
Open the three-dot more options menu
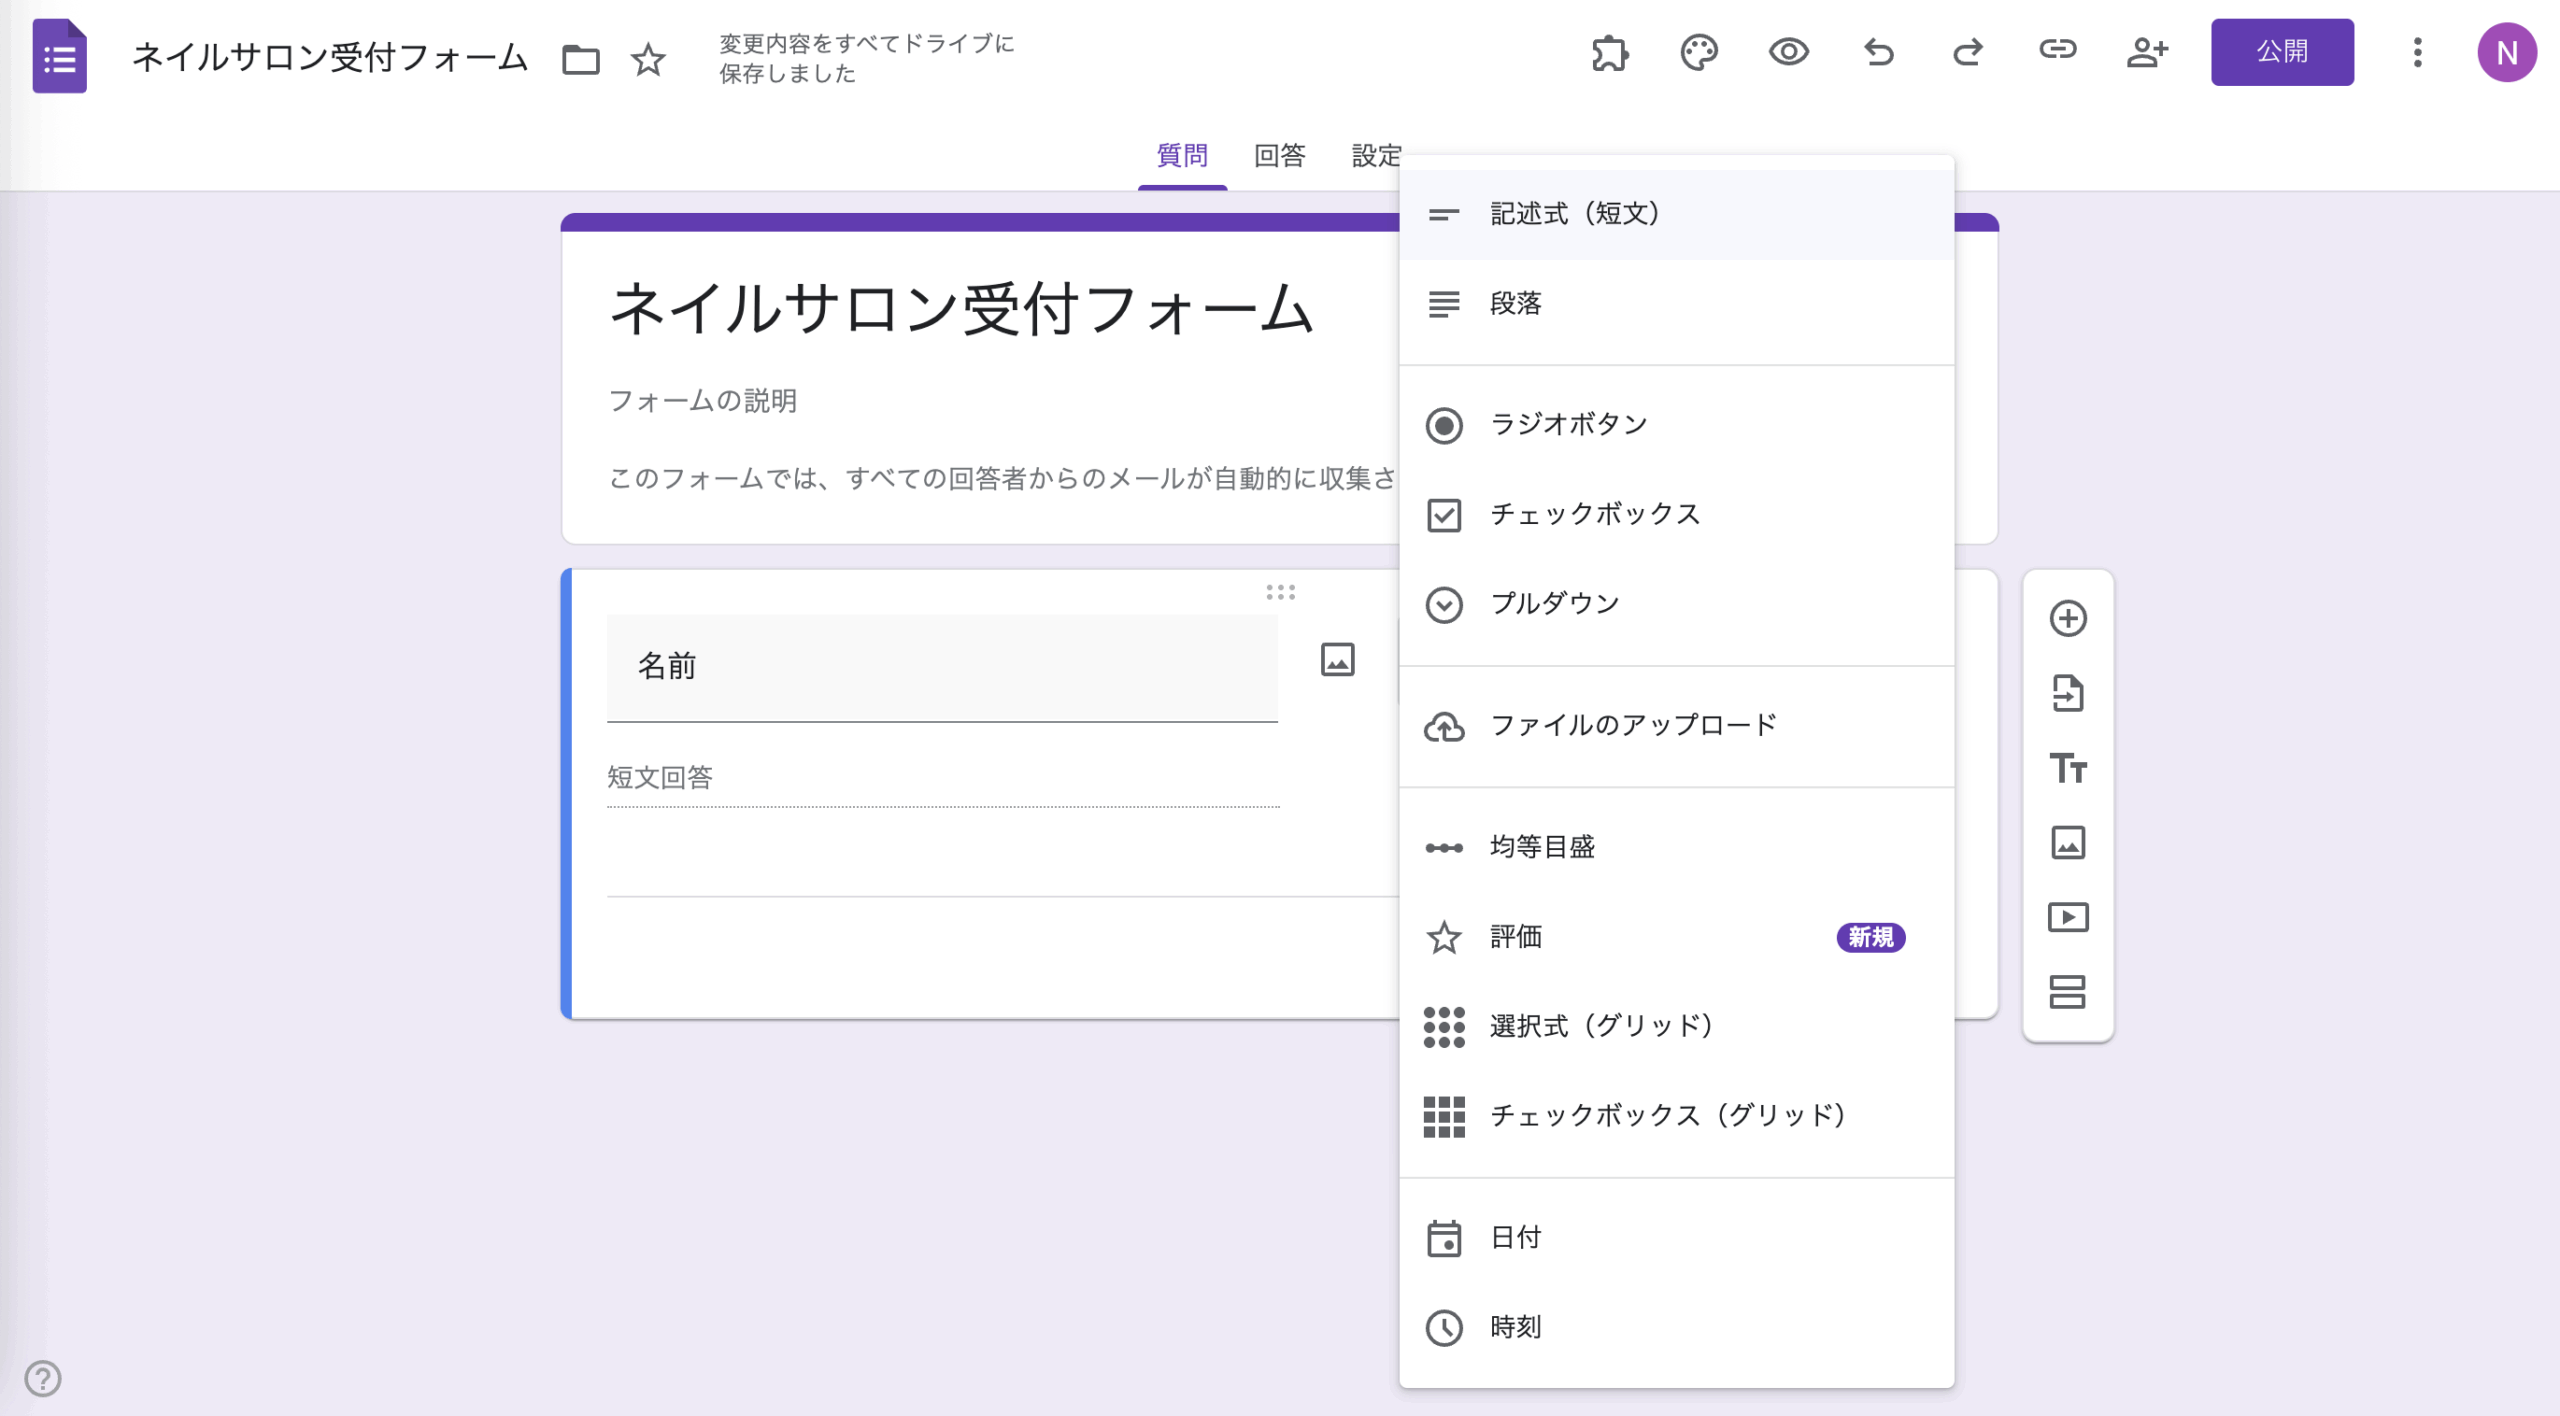click(x=2417, y=52)
